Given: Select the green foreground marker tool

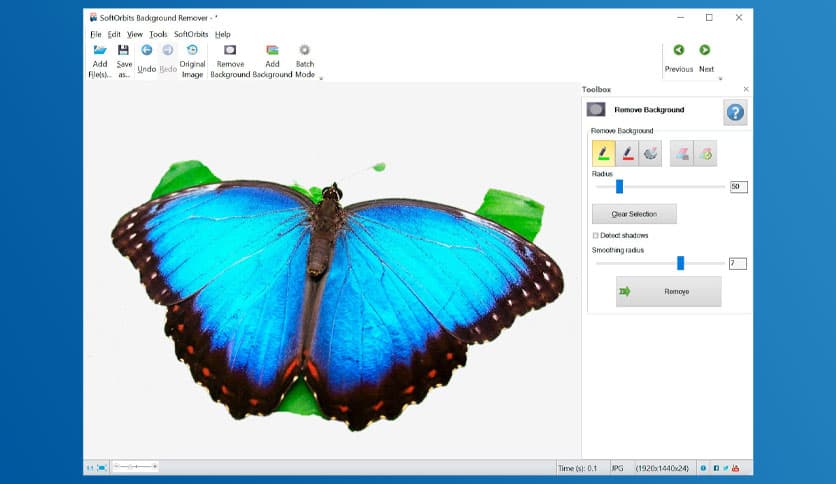Looking at the screenshot, I should (604, 154).
